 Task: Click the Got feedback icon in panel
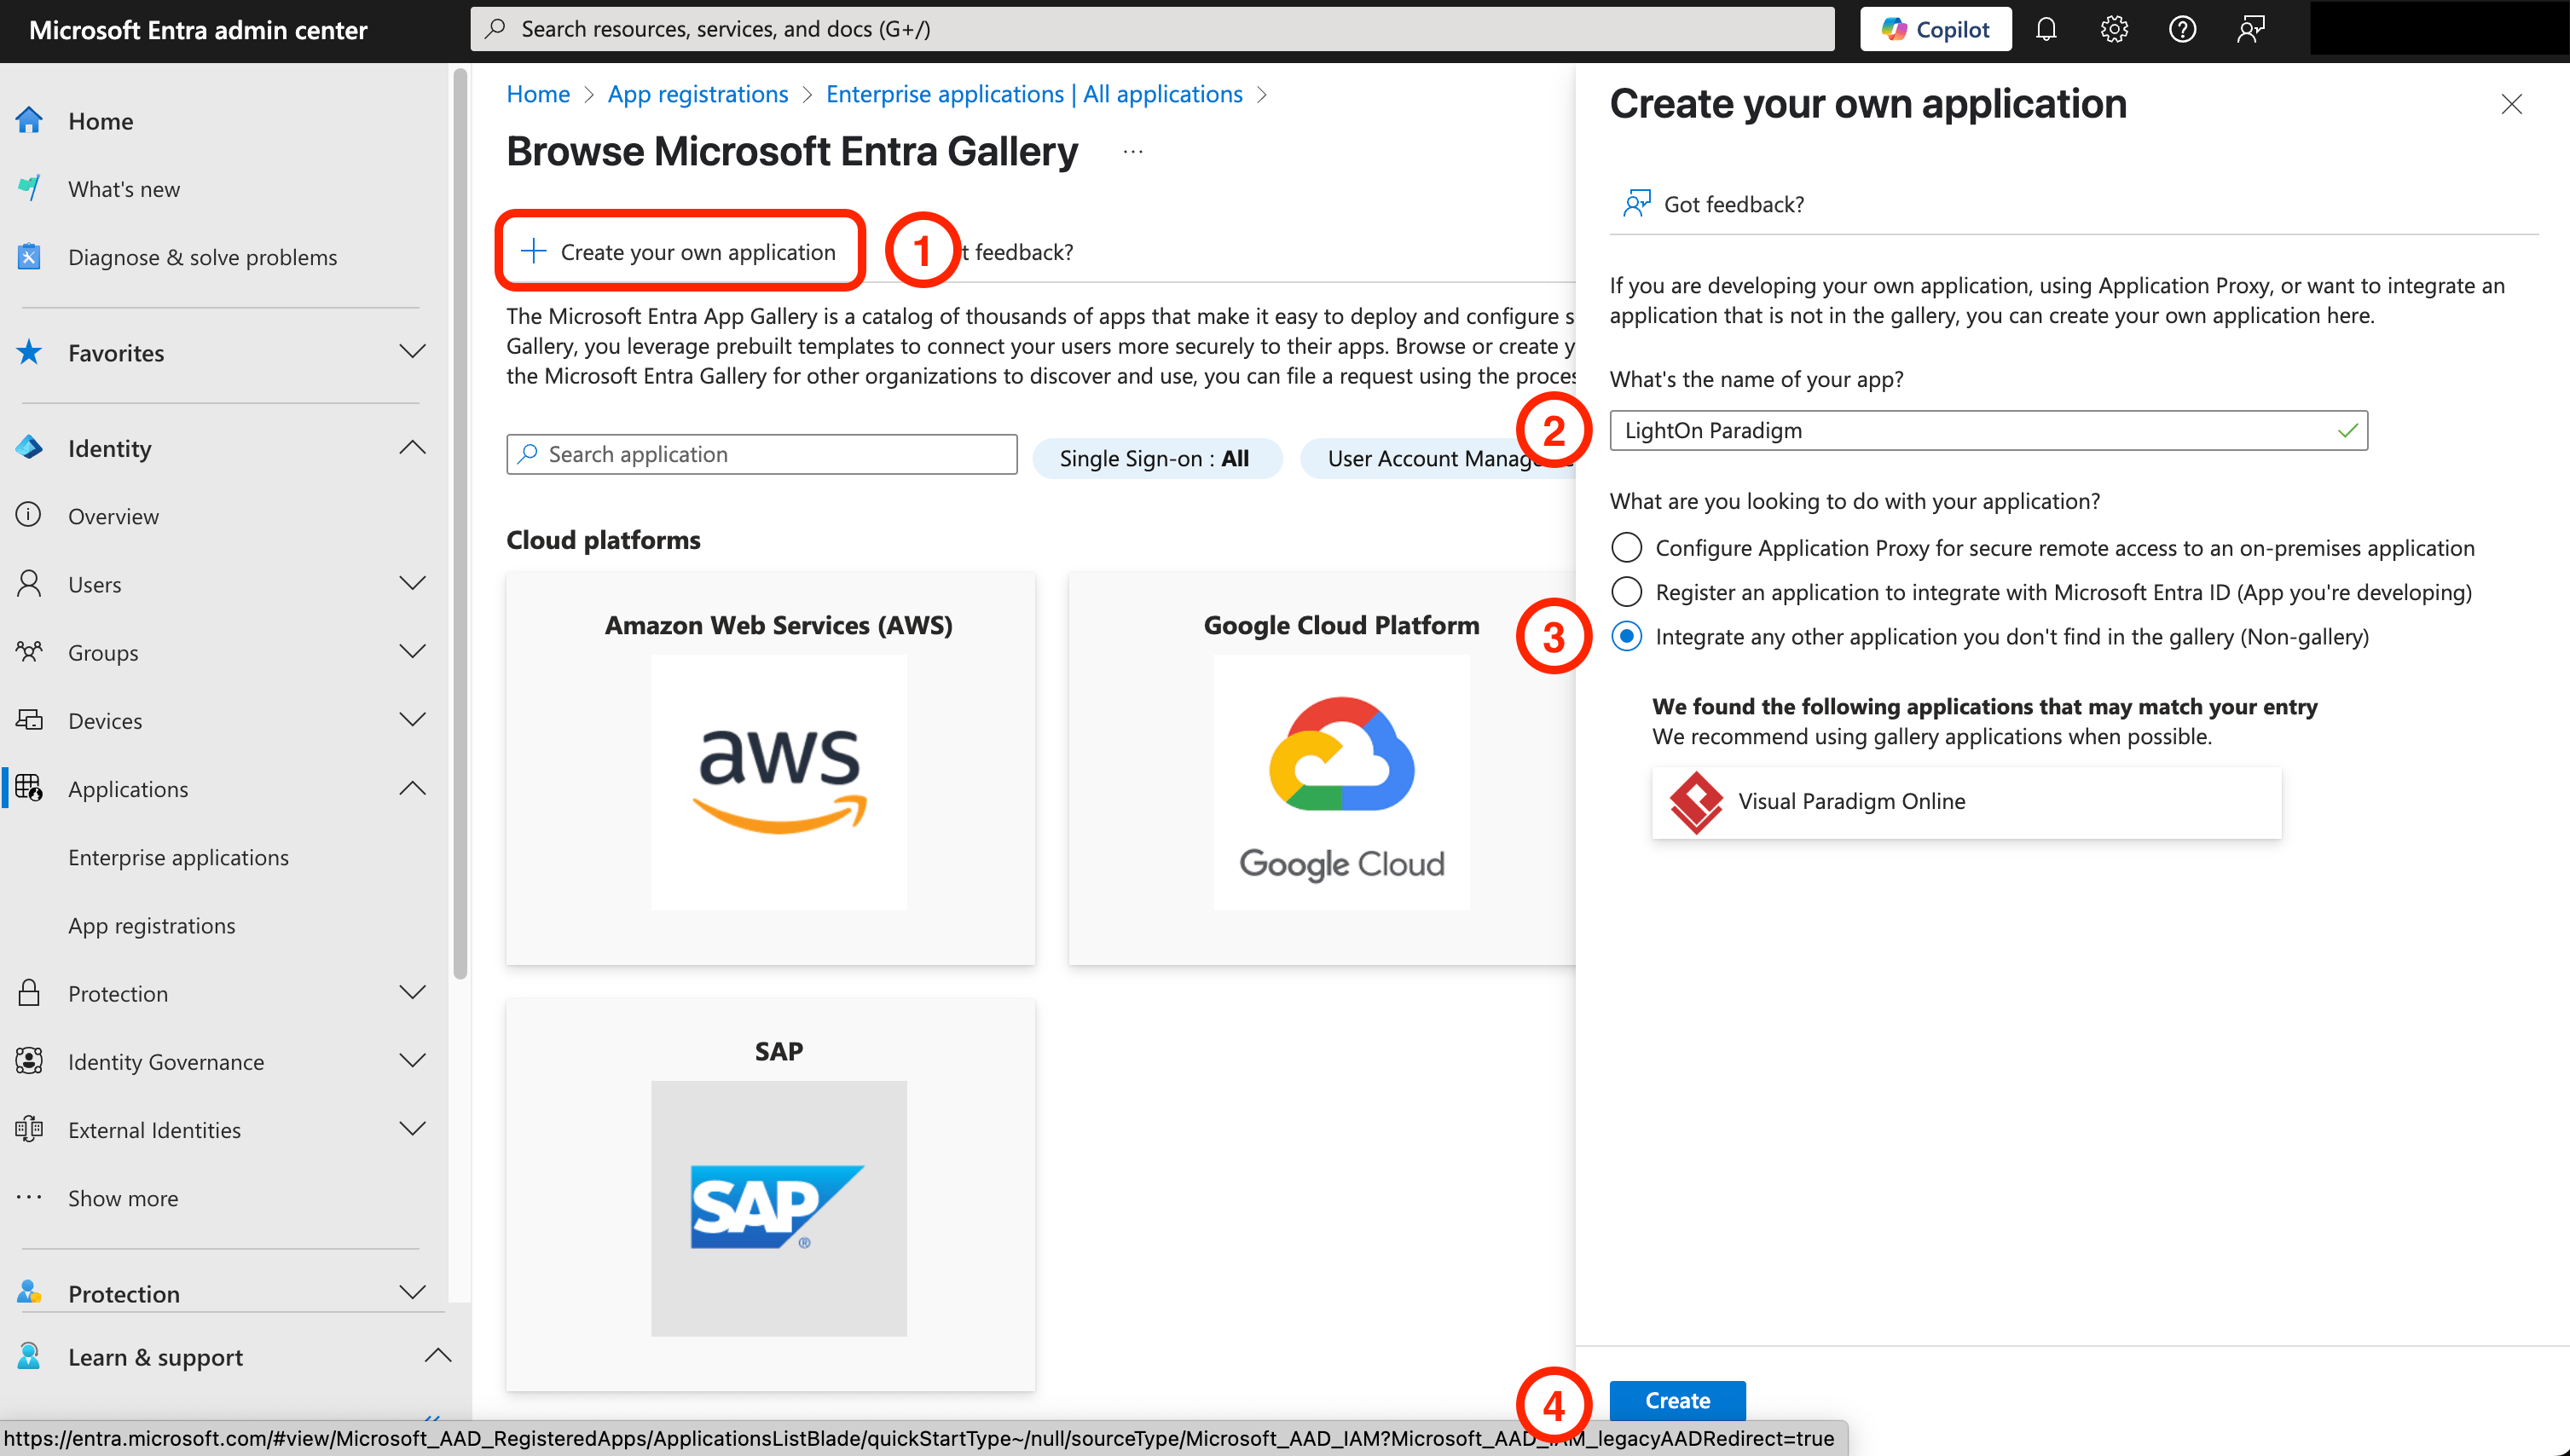1636,204
